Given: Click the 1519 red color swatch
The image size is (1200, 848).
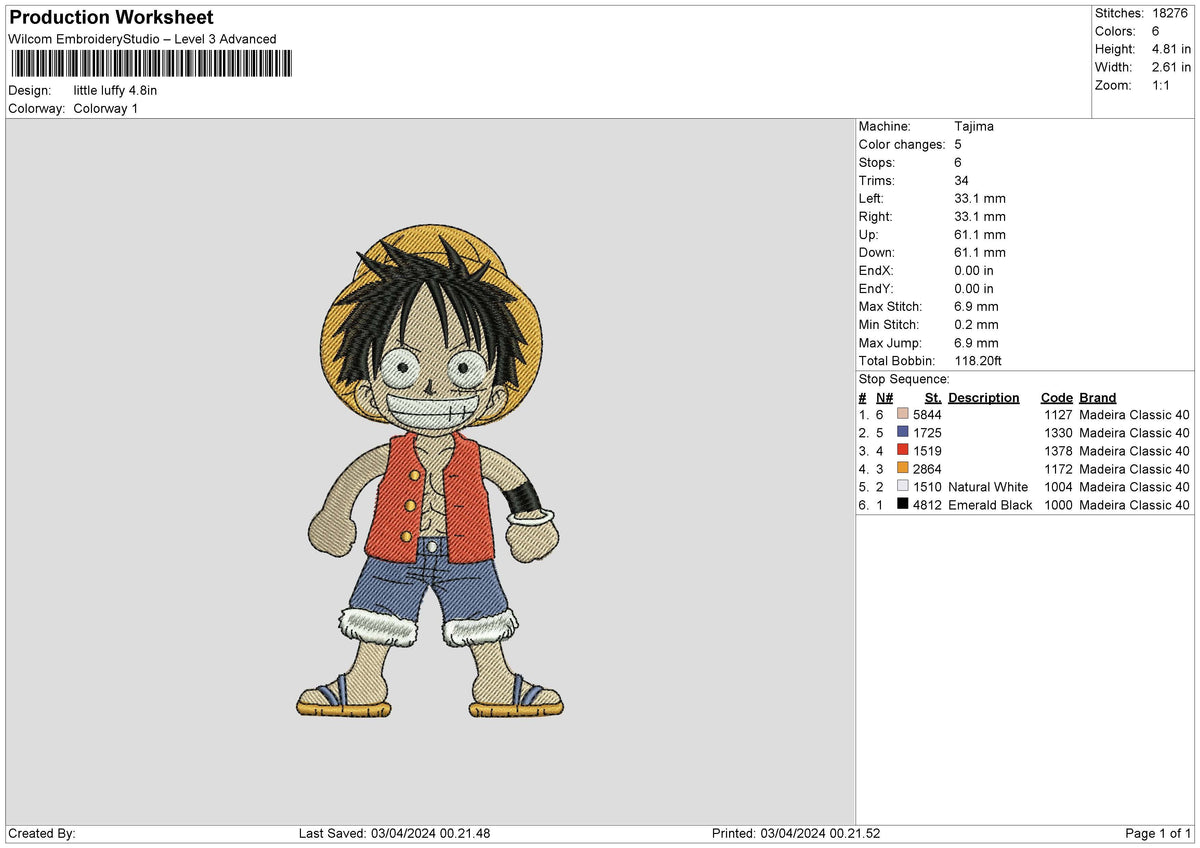Looking at the screenshot, I should [903, 451].
